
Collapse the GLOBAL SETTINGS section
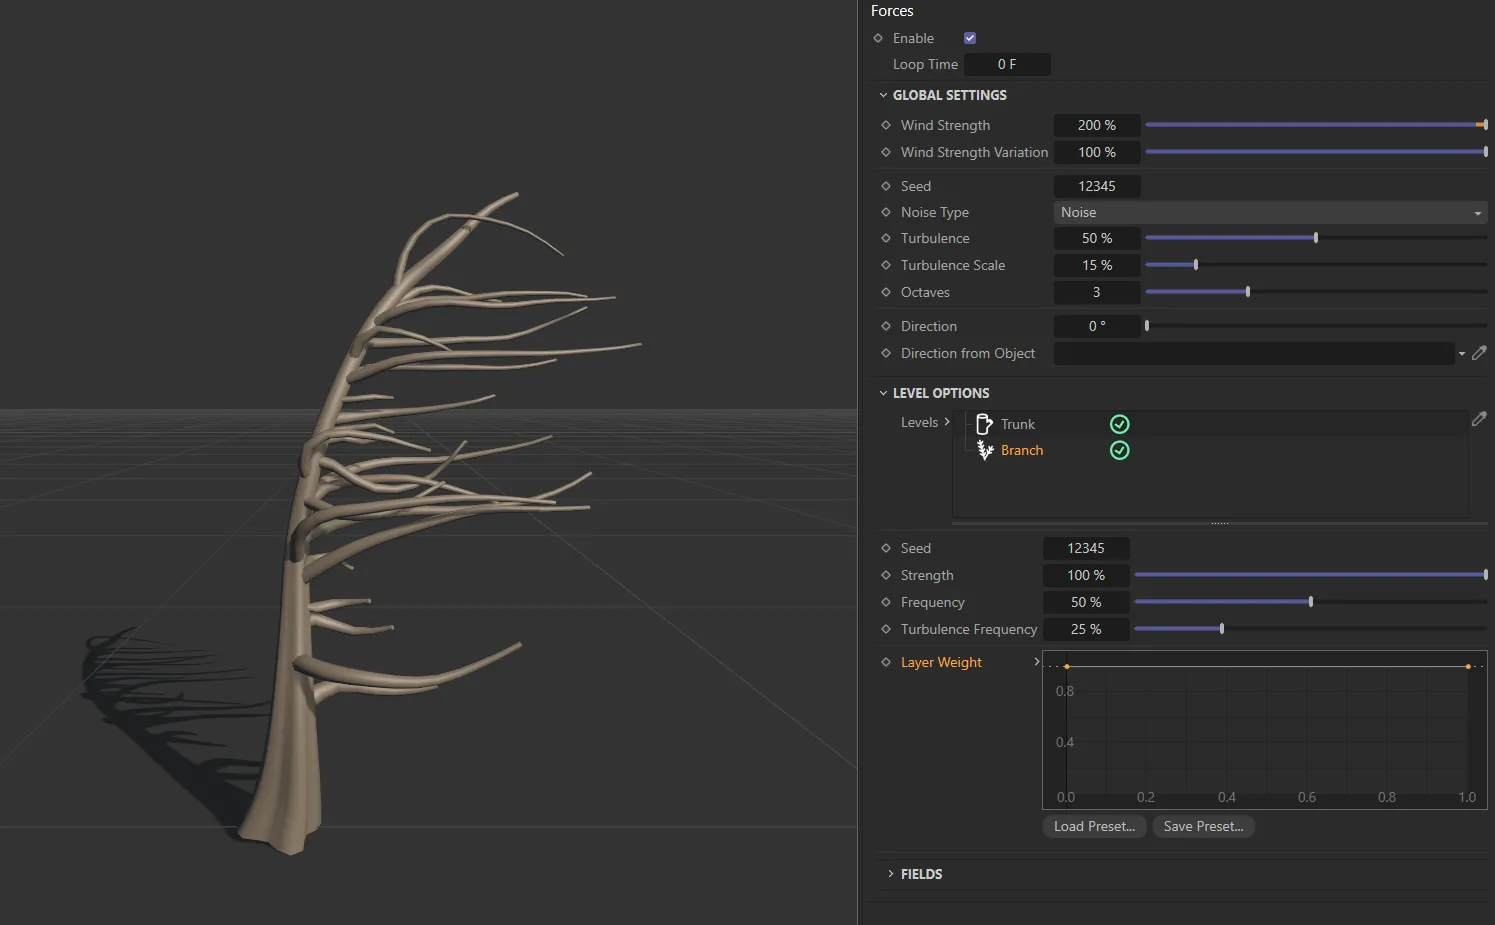point(883,95)
